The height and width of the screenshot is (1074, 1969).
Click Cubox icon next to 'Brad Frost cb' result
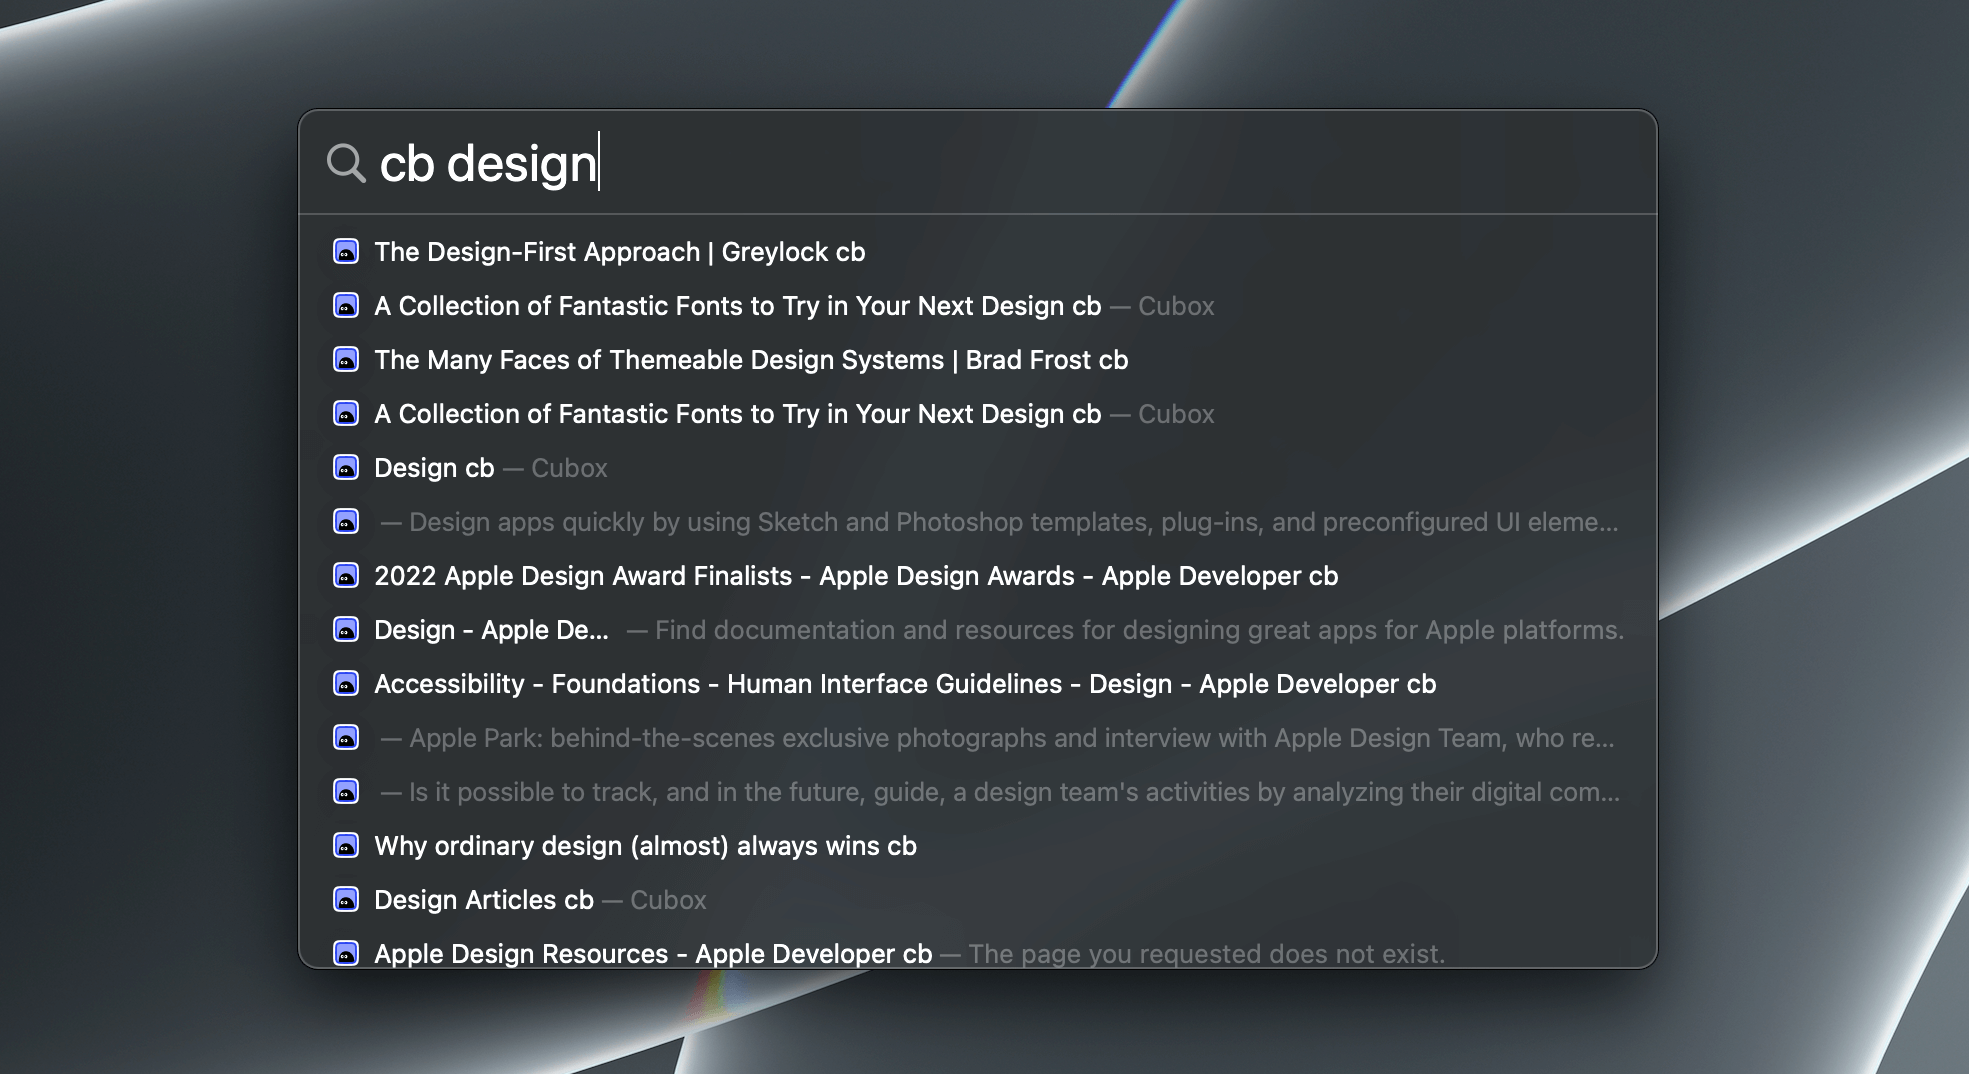(x=346, y=360)
